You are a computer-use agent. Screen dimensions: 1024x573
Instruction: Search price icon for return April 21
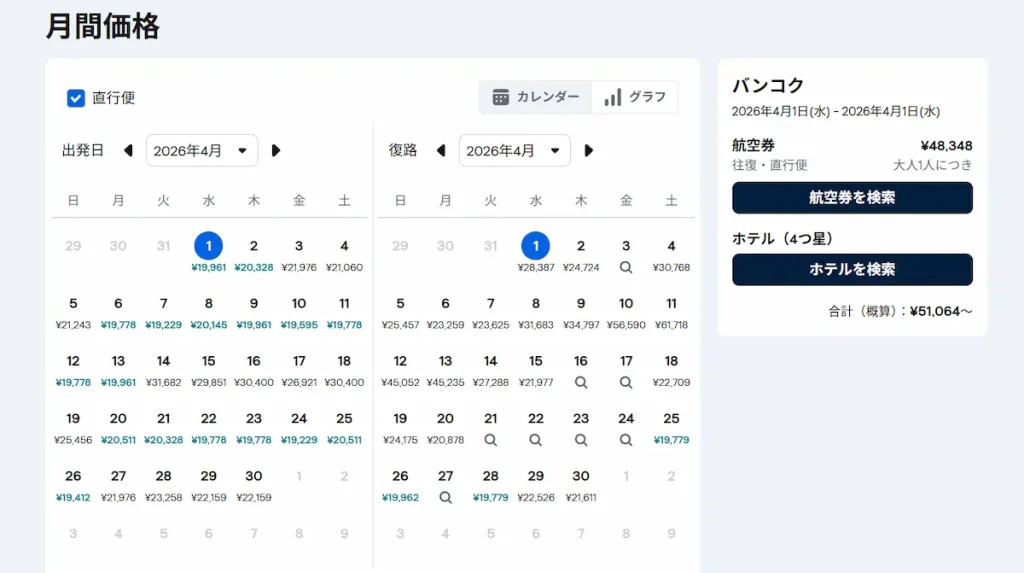[490, 440]
